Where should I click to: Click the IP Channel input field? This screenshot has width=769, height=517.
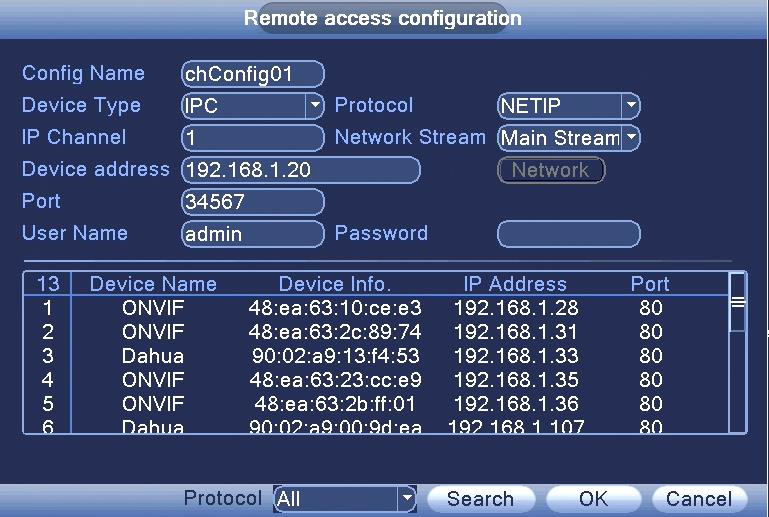click(253, 138)
